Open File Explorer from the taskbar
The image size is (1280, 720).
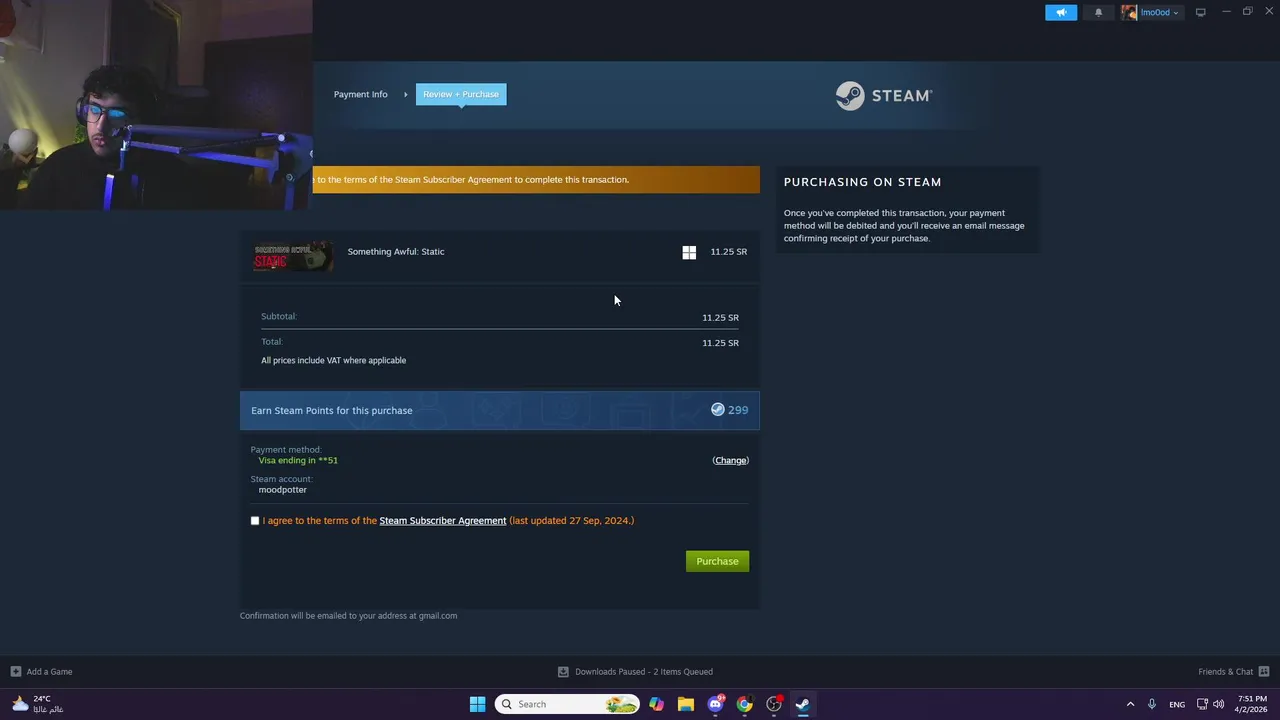coord(685,704)
